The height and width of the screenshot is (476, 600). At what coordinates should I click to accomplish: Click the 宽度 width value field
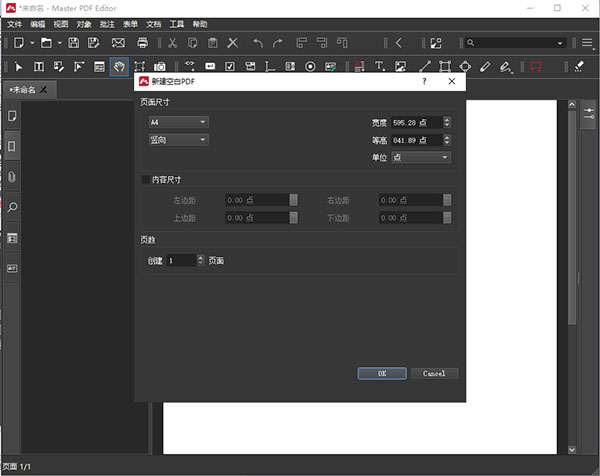click(x=415, y=122)
